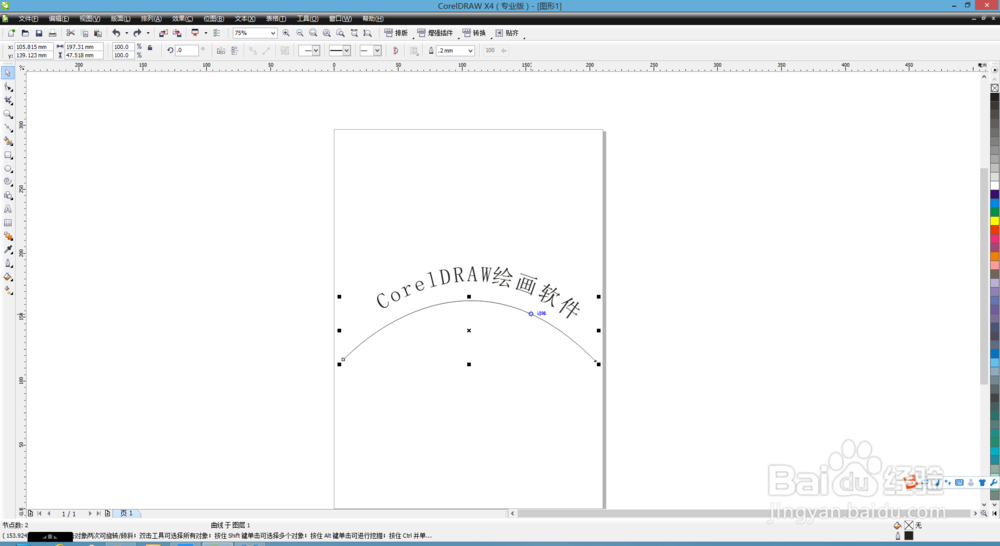Screen dimensions: 1000x546
Task: Open the outline line style dropdown
Action: pos(346,50)
